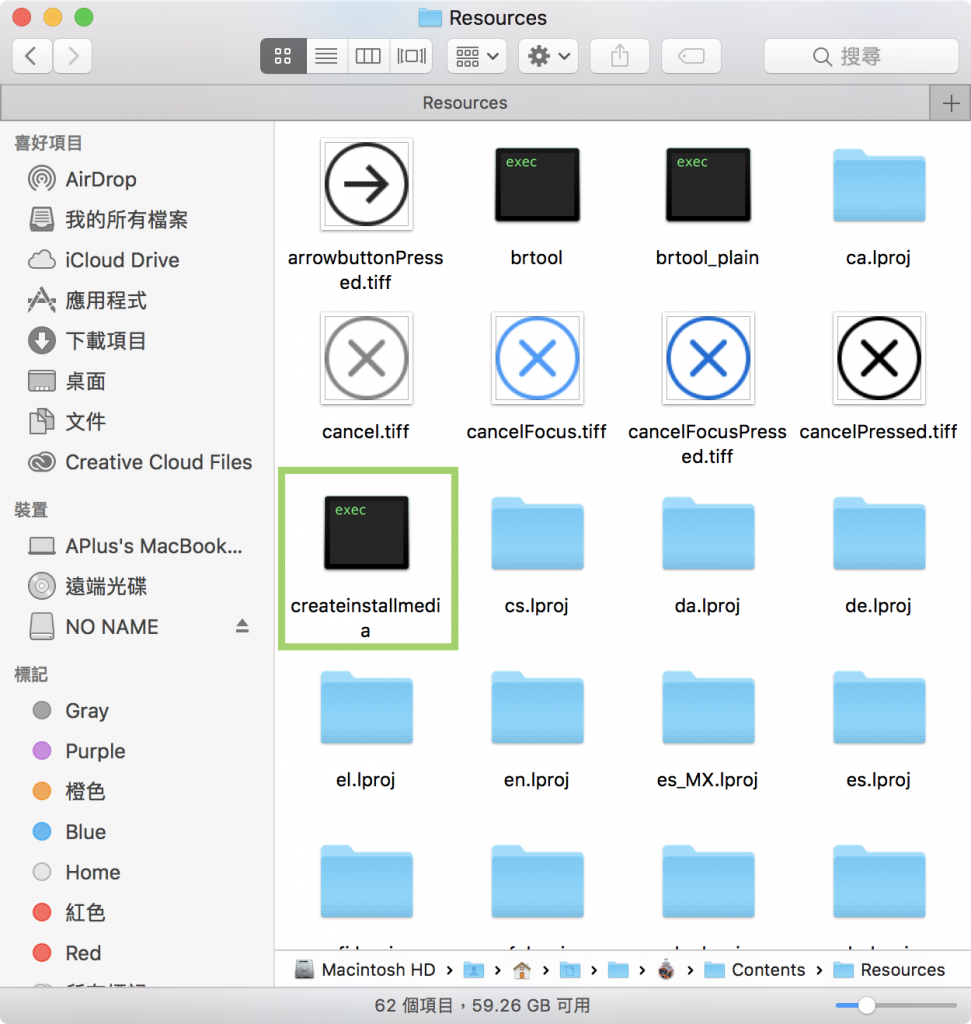Open the gear Action menu
The image size is (971, 1024).
pyautogui.click(x=549, y=56)
